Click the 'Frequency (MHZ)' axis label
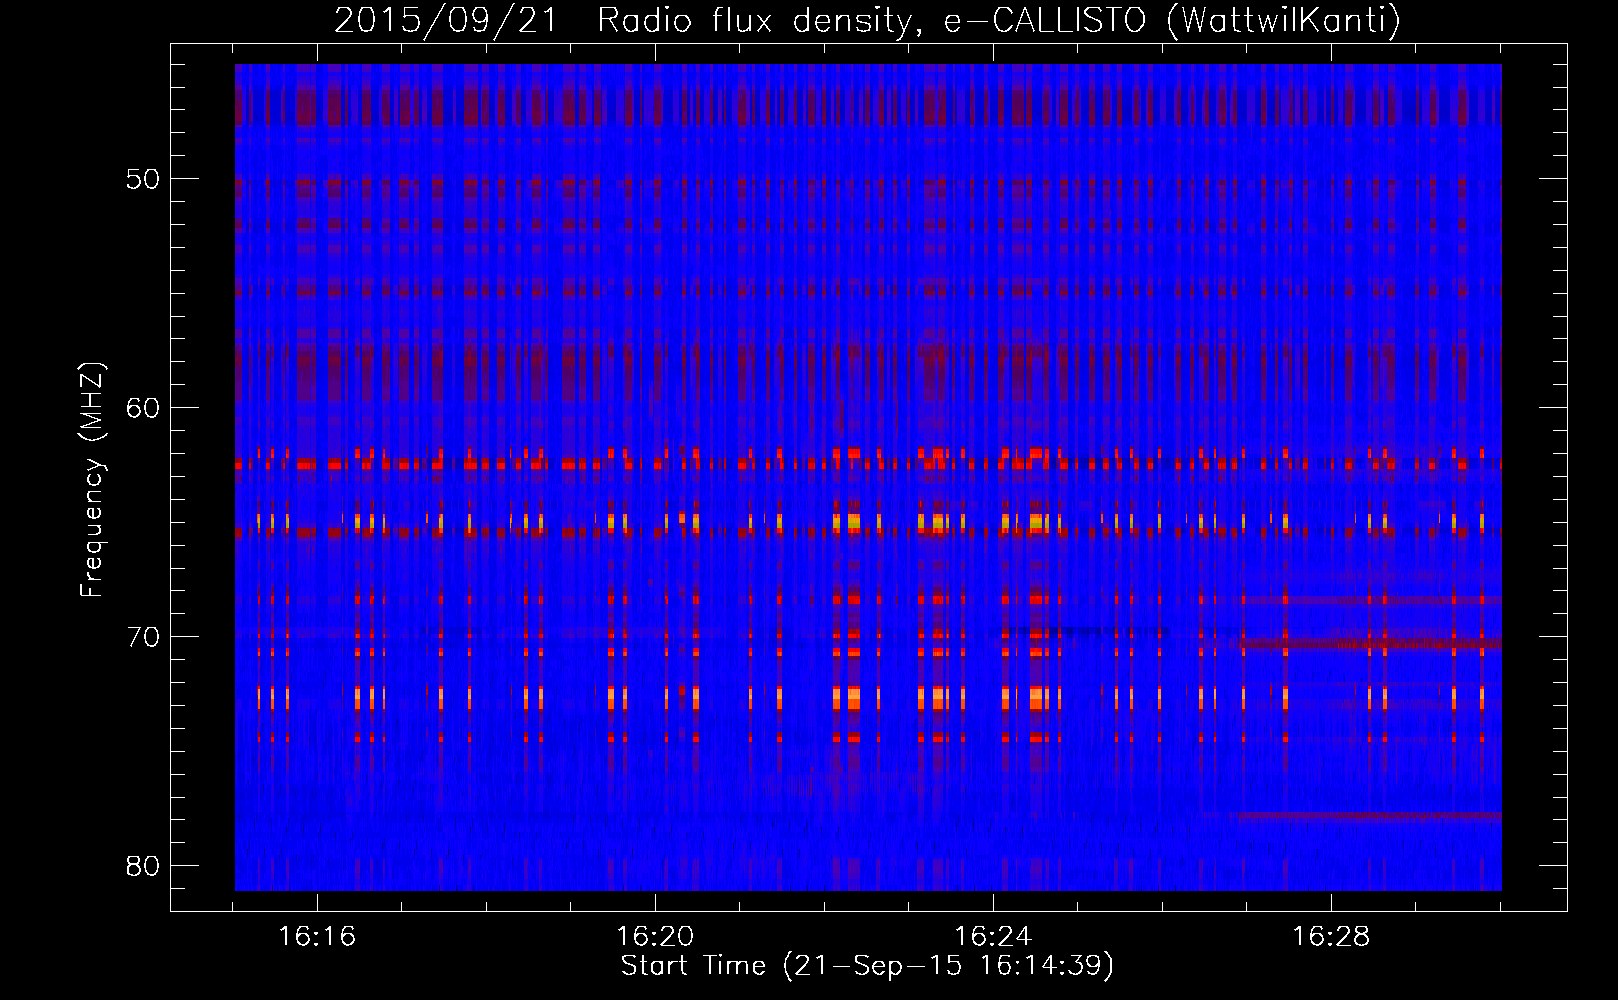1618x1000 pixels. tap(92, 480)
